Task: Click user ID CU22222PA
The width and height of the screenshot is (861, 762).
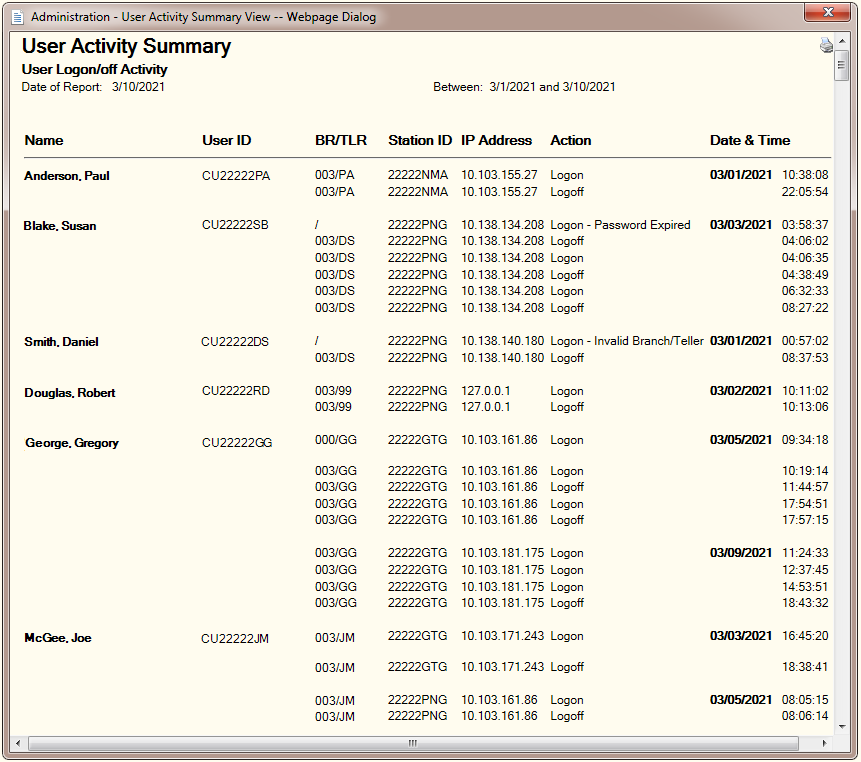Action: point(236,176)
